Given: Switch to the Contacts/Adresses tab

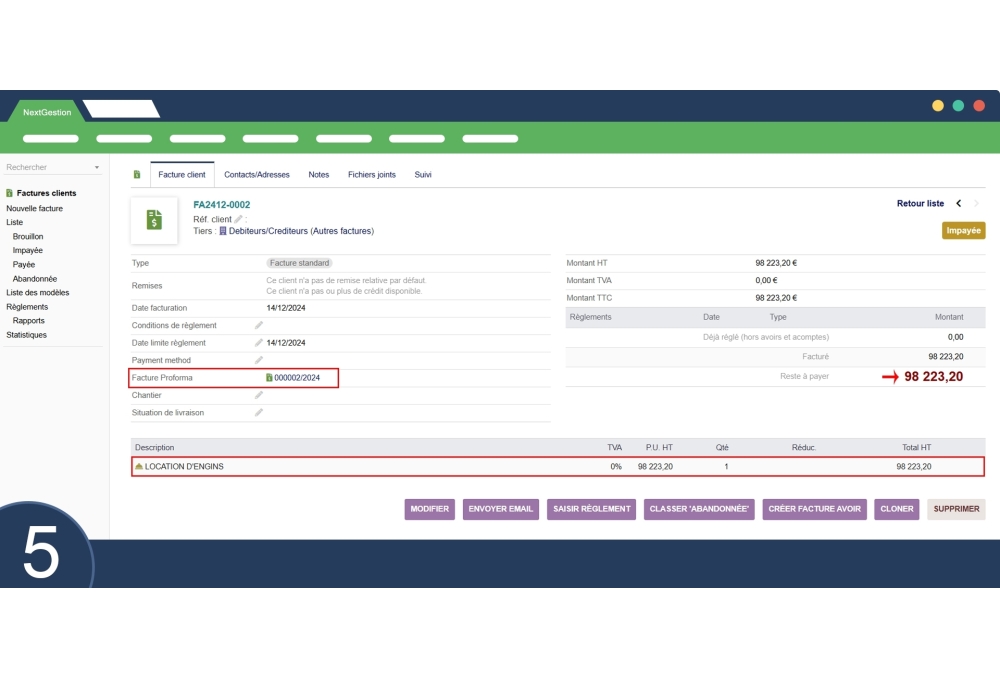Looking at the screenshot, I should (255, 174).
